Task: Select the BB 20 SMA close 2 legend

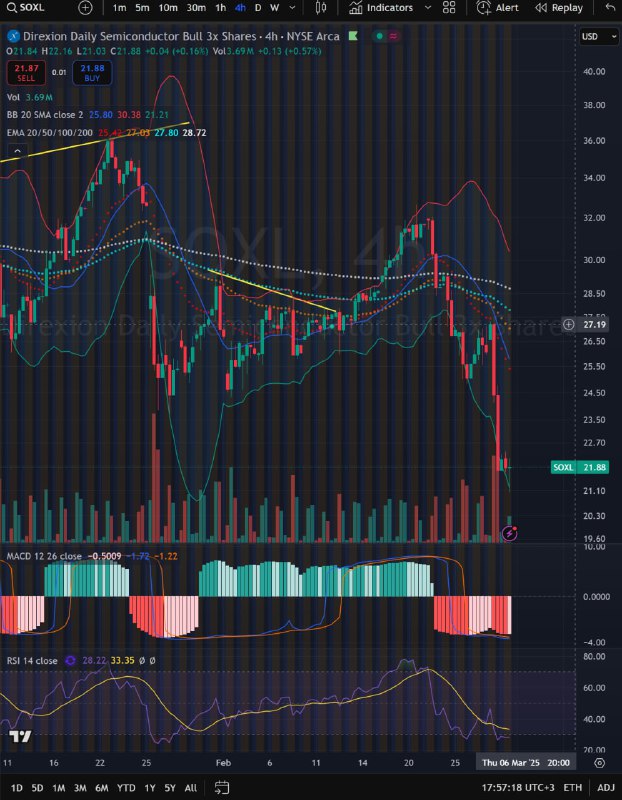Action: [45, 115]
